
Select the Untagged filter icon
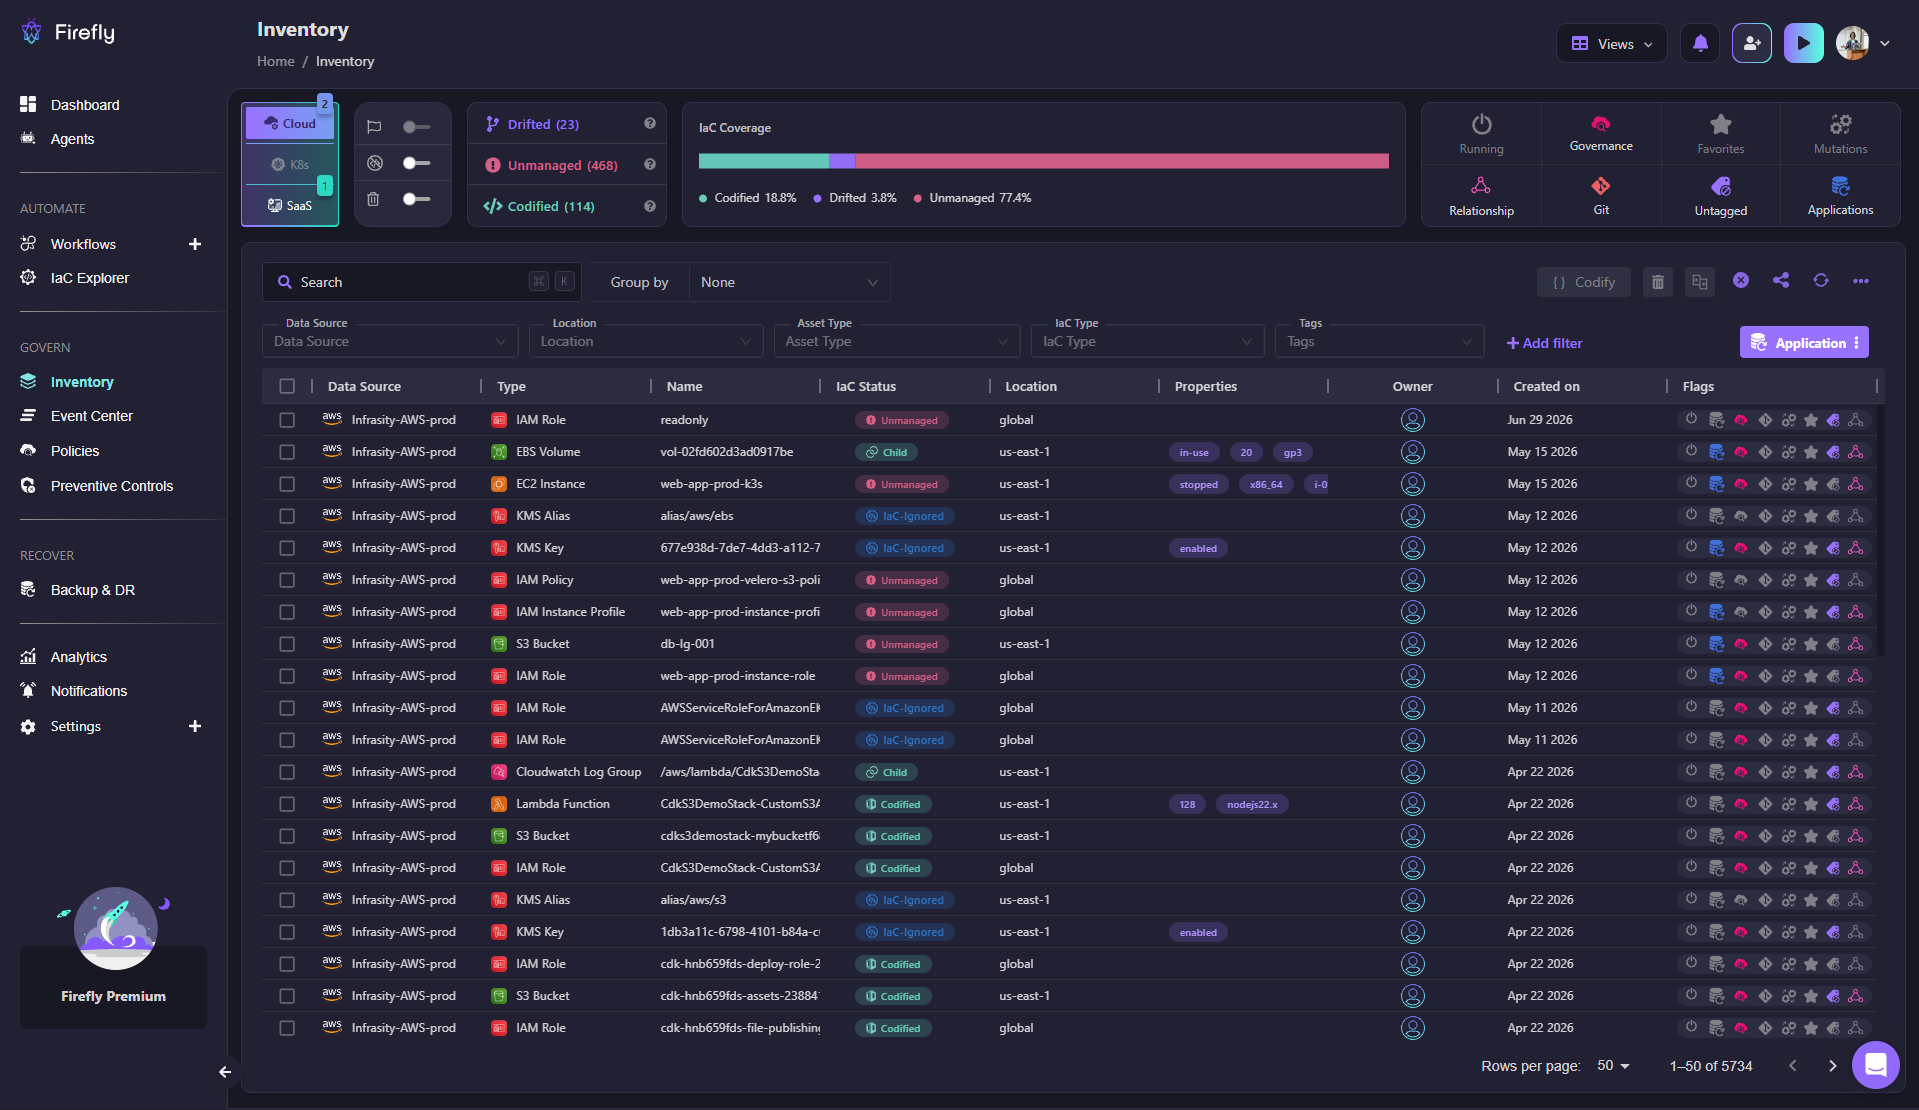(x=1720, y=195)
